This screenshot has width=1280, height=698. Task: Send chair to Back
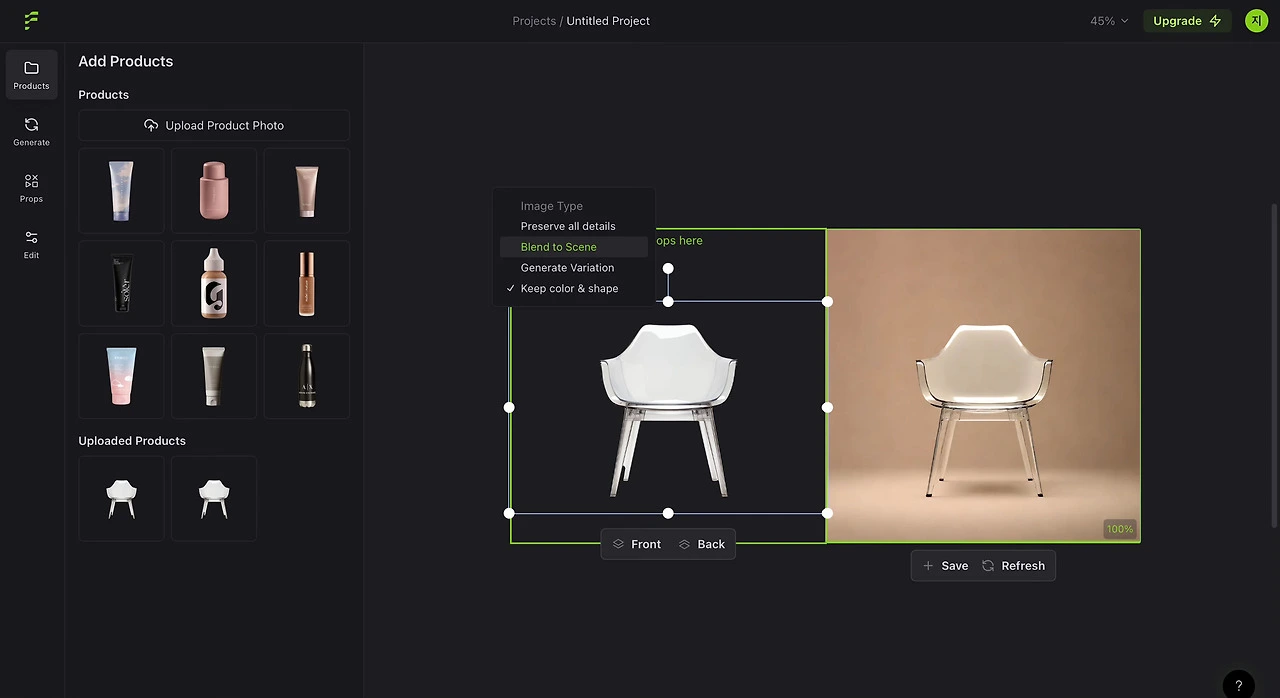tap(701, 544)
